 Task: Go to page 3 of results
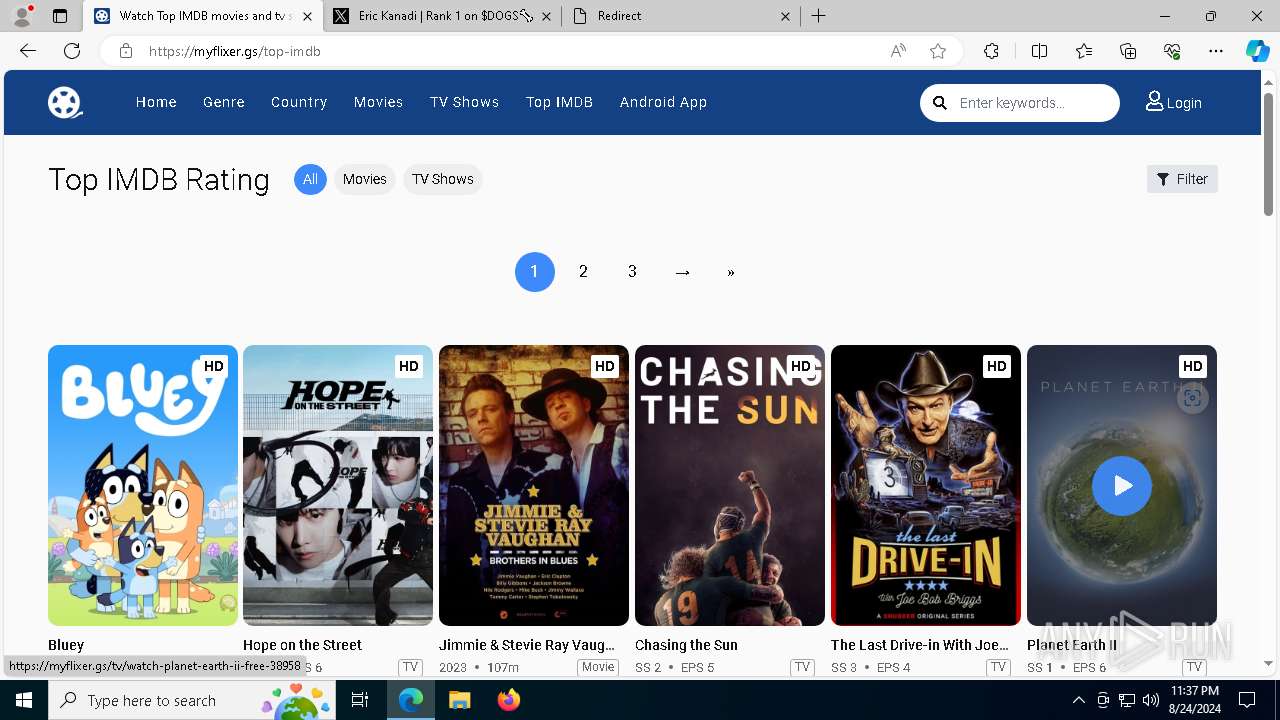click(x=632, y=272)
